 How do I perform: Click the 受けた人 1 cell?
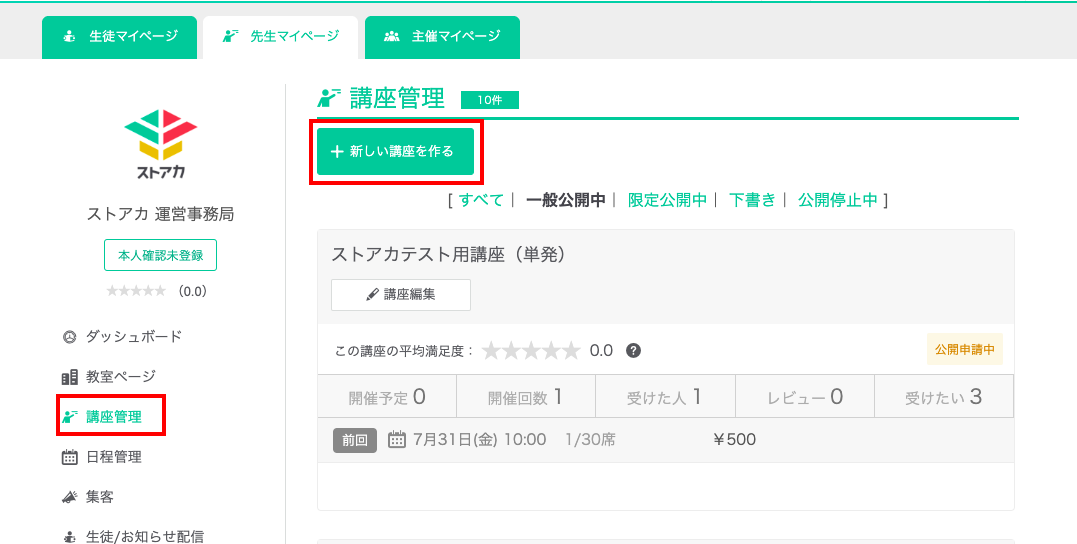pos(666,396)
